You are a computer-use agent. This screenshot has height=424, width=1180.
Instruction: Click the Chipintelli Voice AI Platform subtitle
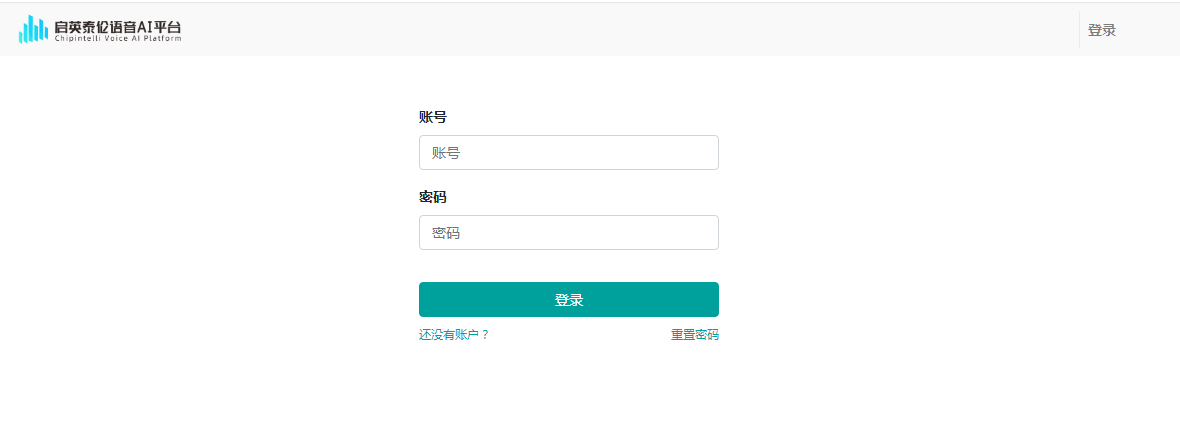click(x=117, y=40)
